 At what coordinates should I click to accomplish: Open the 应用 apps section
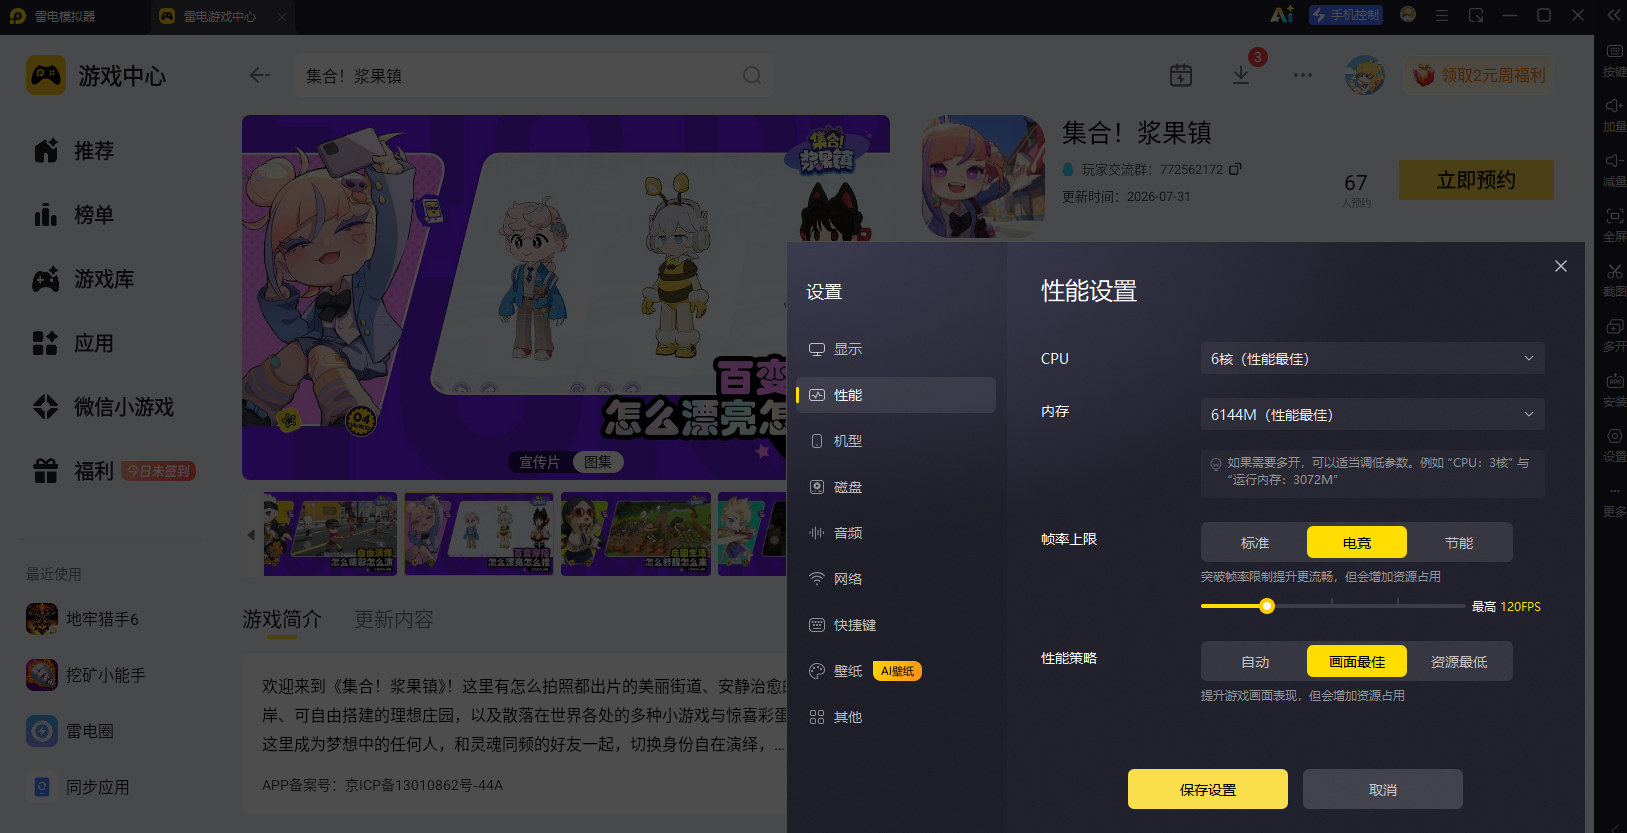74,343
